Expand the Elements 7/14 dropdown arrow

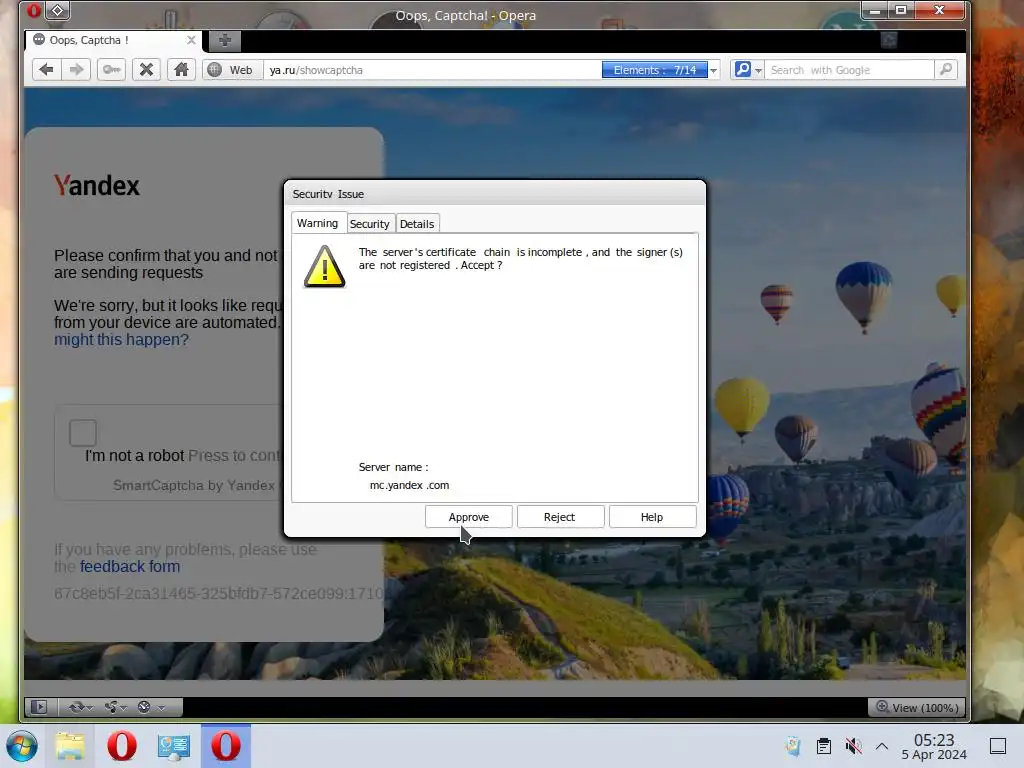(x=714, y=70)
